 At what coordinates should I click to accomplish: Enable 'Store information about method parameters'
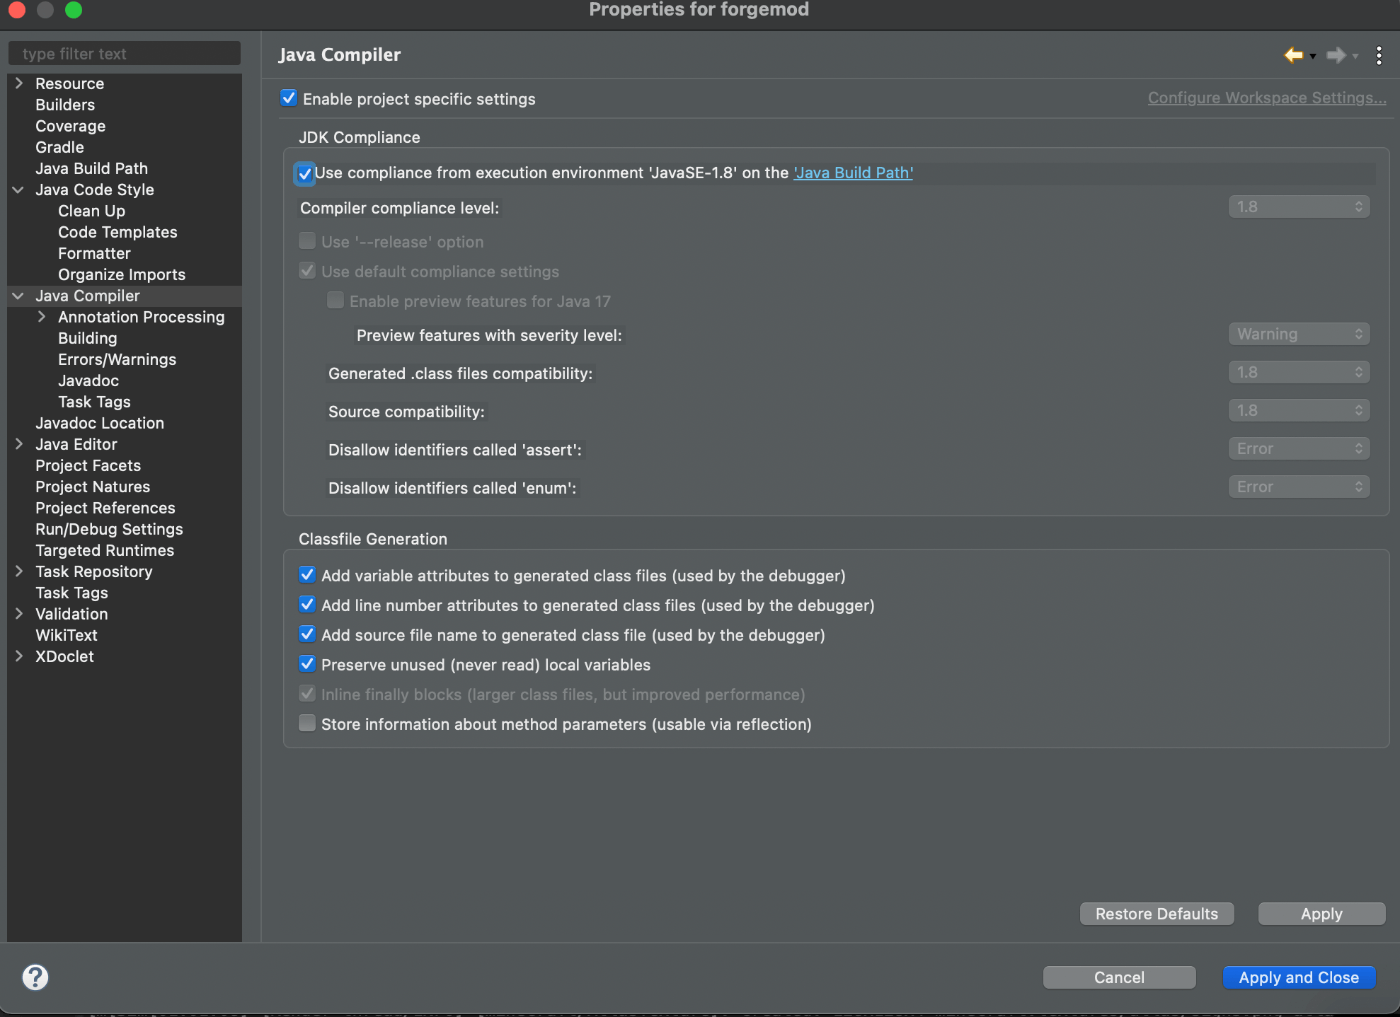[x=307, y=723]
